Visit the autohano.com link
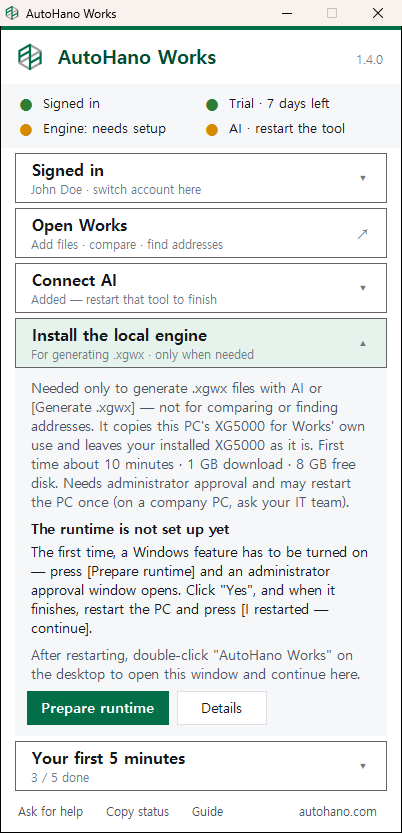The image size is (402, 833). tap(338, 812)
